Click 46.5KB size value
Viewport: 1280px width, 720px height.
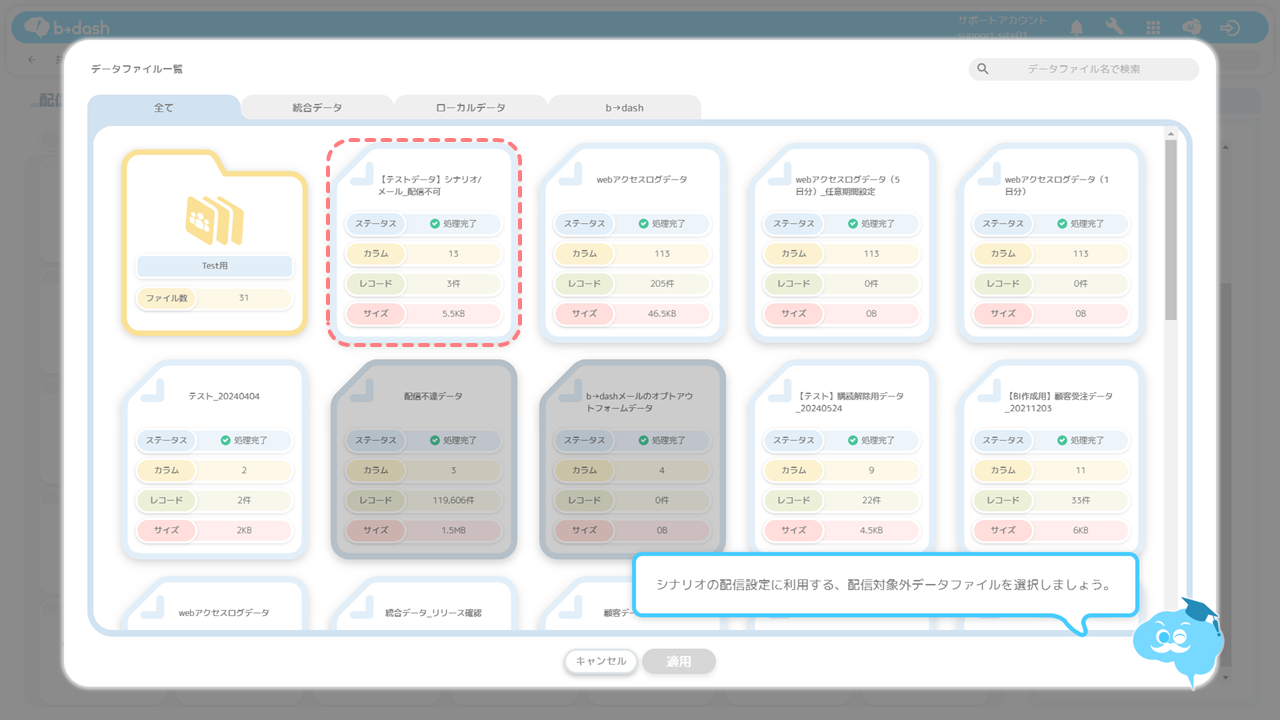click(662, 314)
